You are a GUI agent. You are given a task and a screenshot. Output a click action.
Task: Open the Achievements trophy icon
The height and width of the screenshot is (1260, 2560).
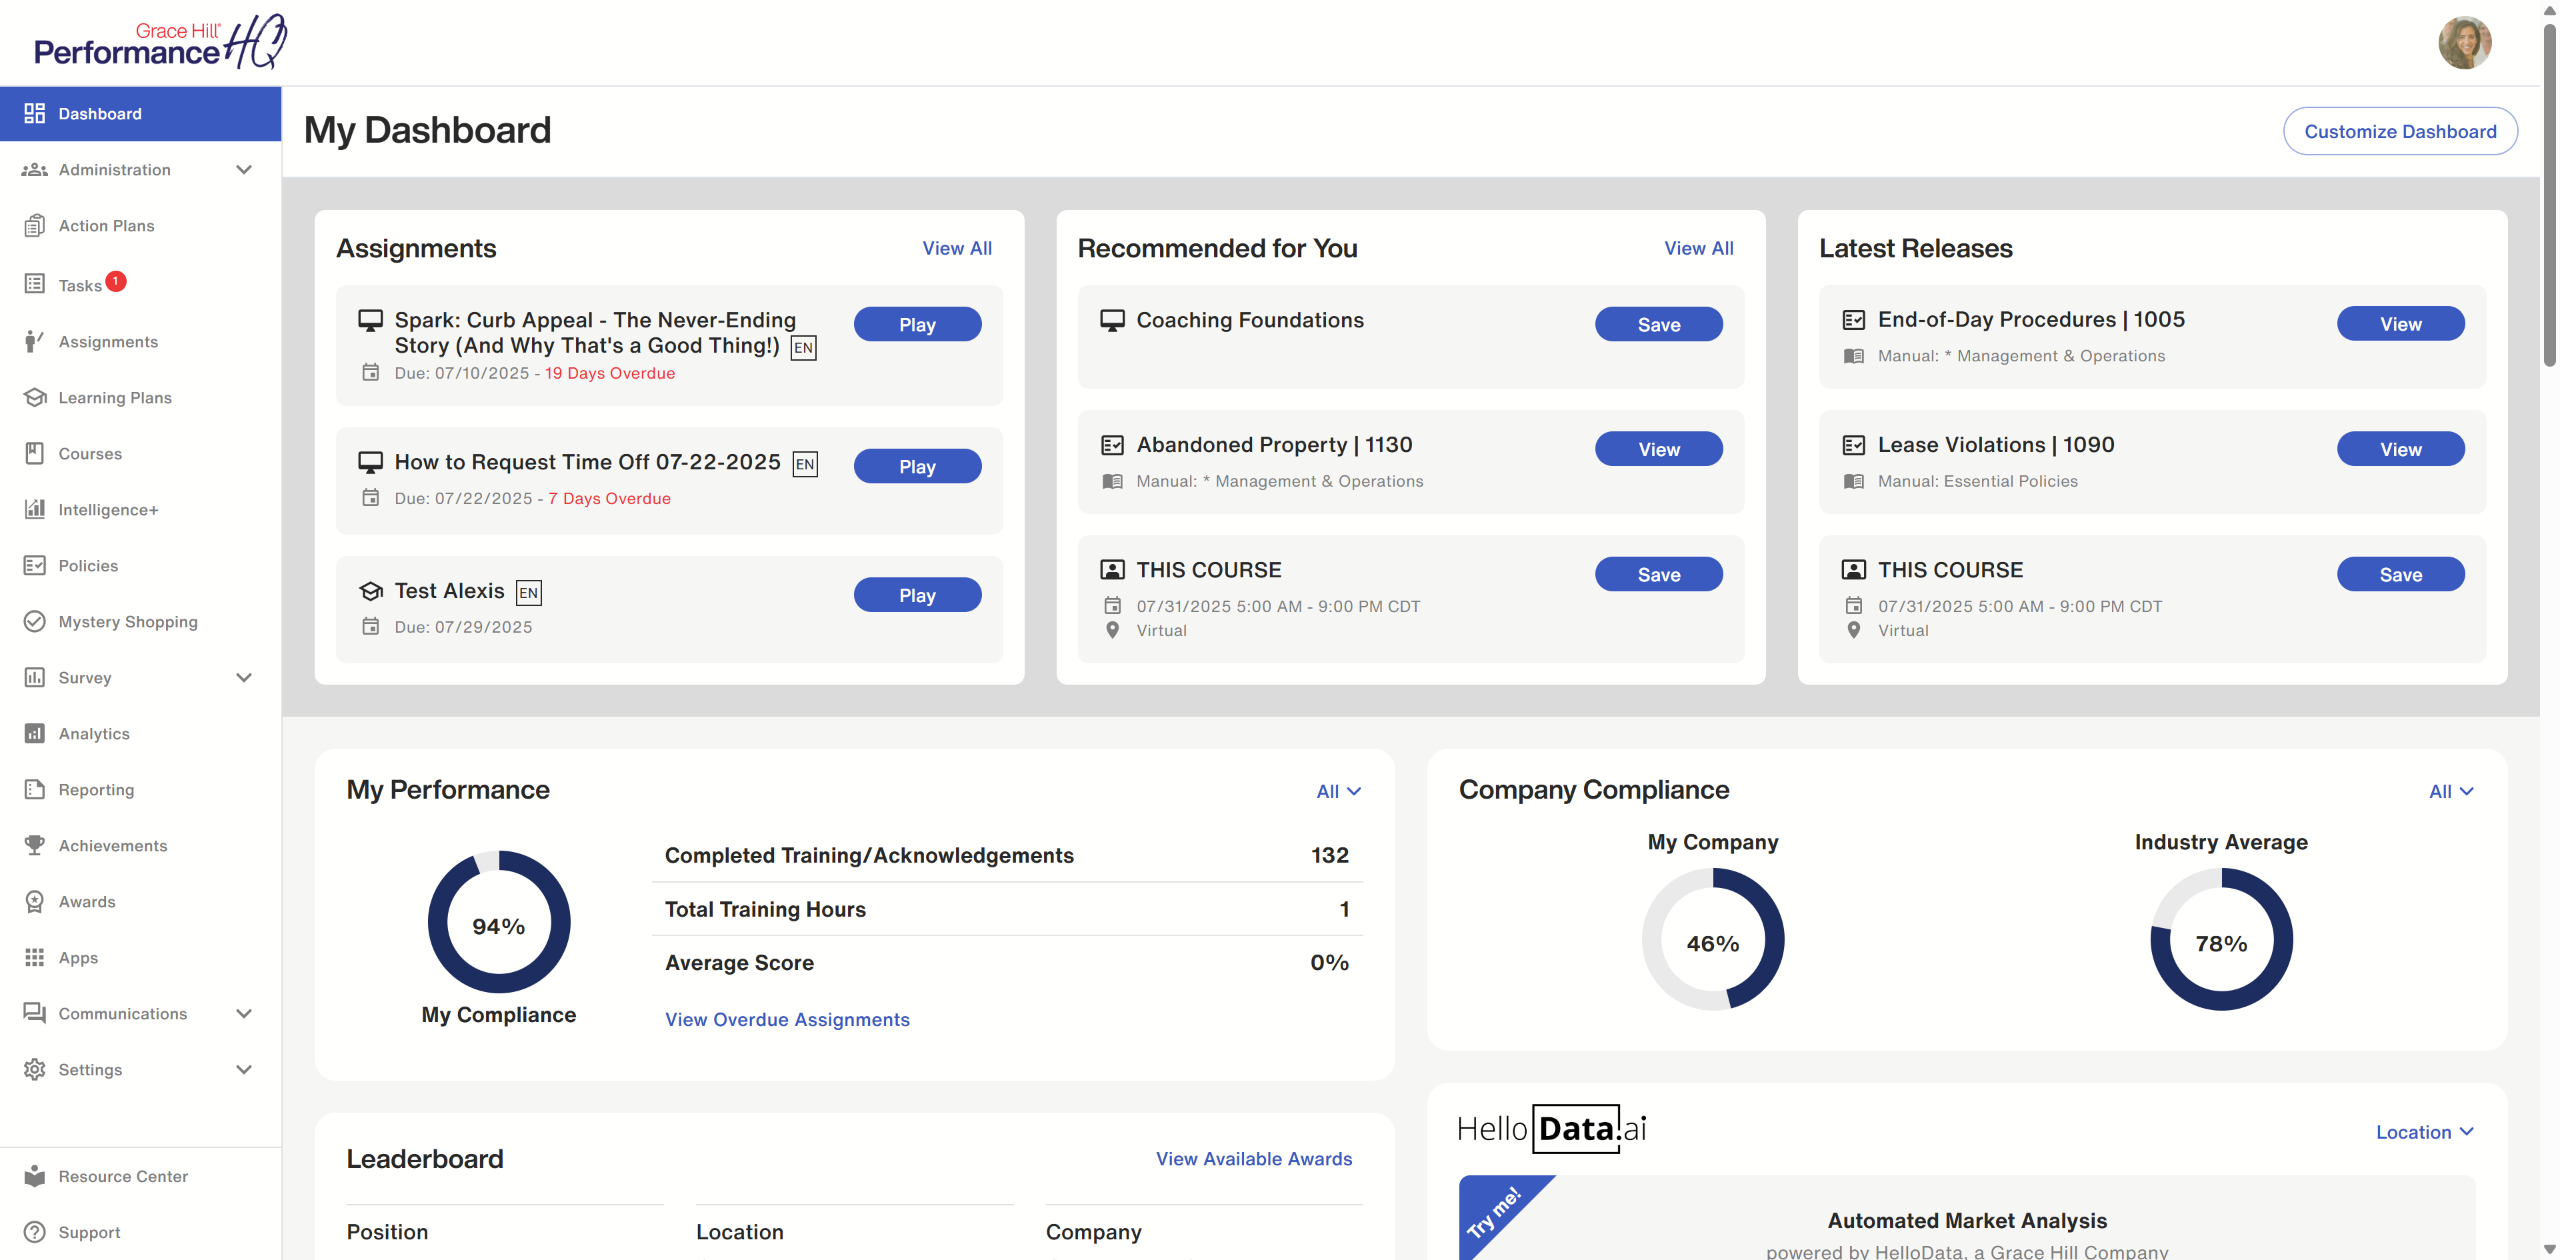(35, 845)
